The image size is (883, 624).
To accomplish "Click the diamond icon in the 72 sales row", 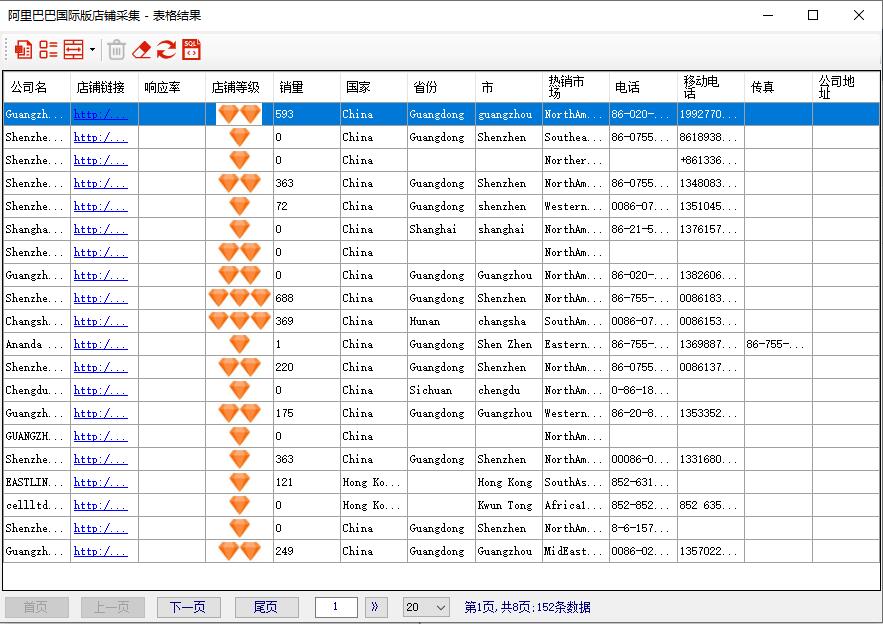I will (239, 206).
